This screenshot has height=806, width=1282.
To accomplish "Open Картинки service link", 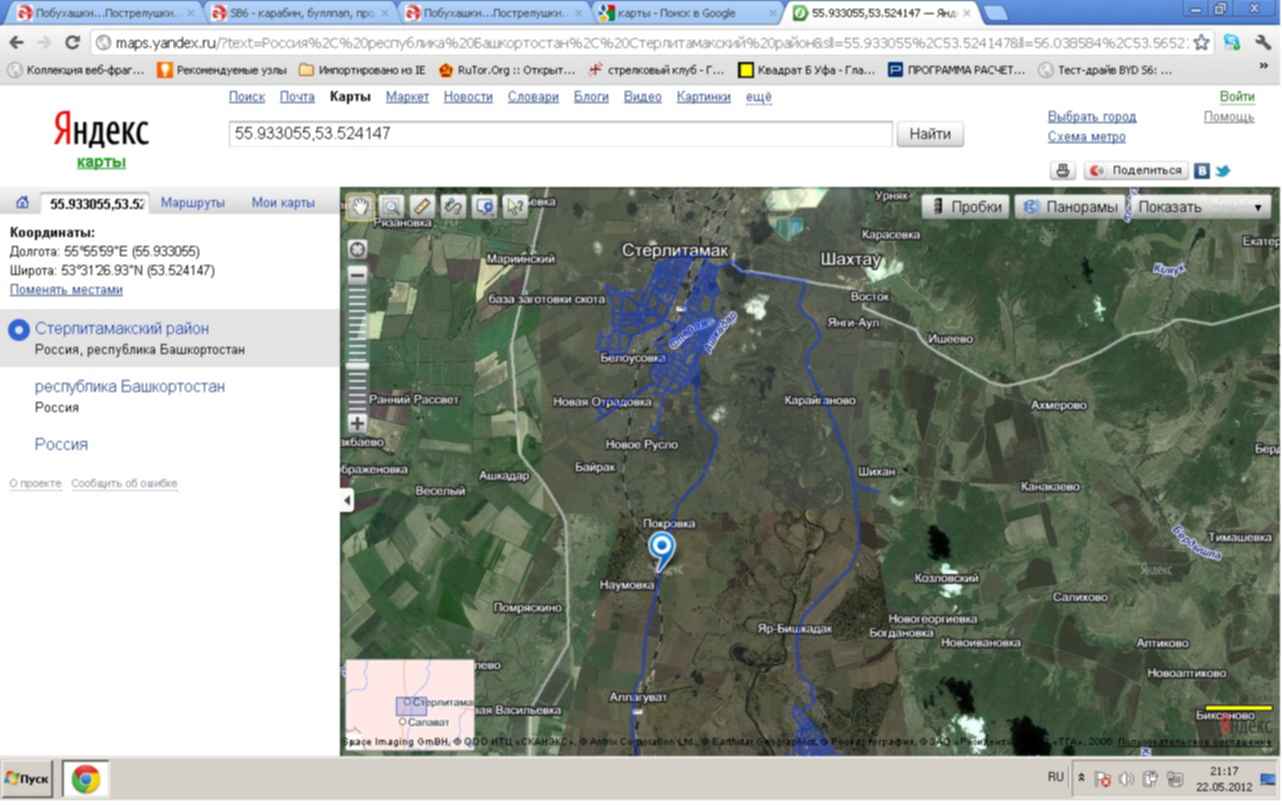I will 703,97.
